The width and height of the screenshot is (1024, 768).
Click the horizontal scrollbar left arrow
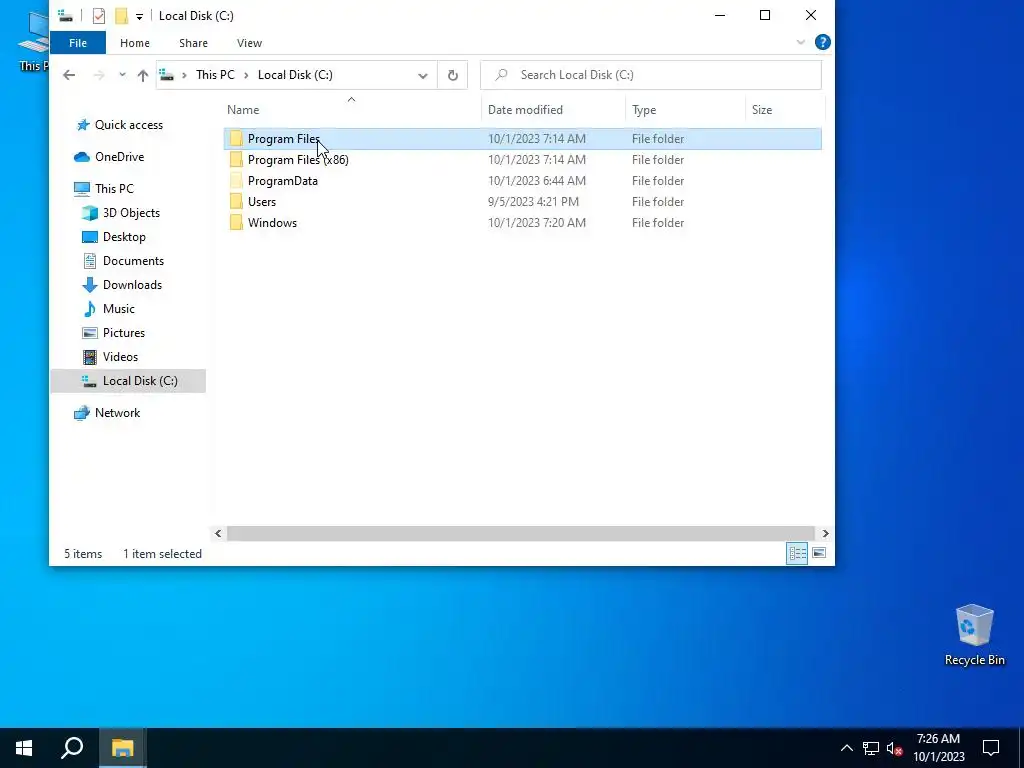tap(218, 534)
